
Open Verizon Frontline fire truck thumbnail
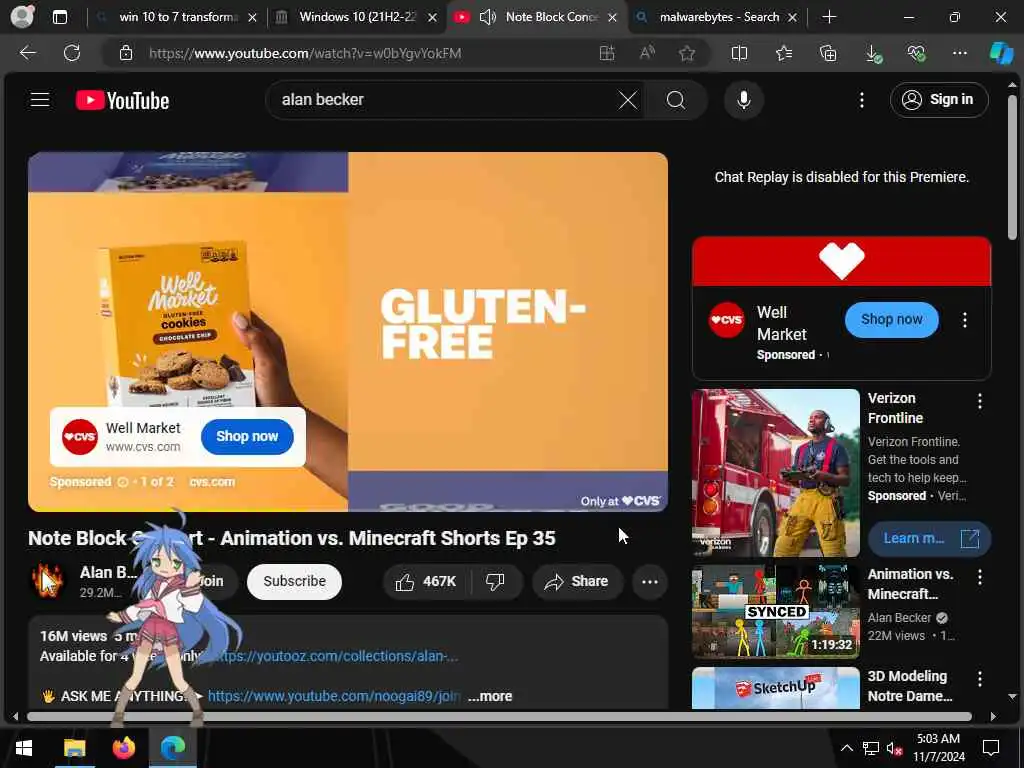[x=775, y=473]
